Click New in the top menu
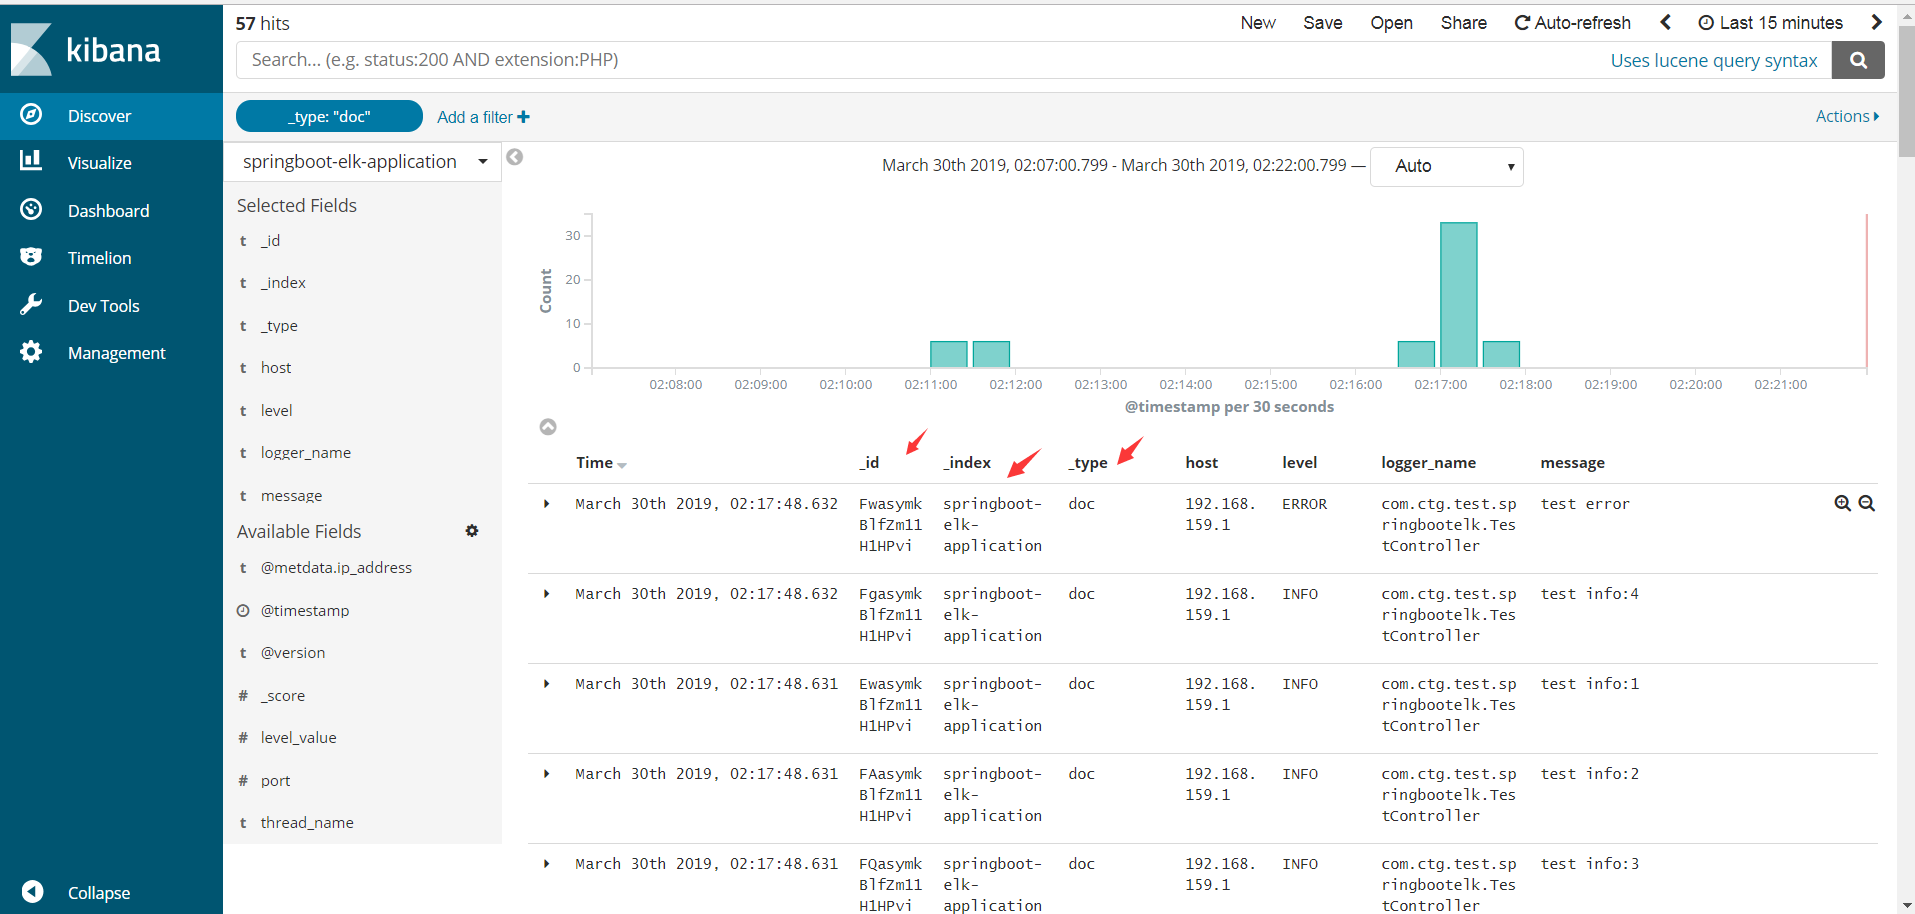Viewport: 1915px width, 914px height. pos(1258,22)
